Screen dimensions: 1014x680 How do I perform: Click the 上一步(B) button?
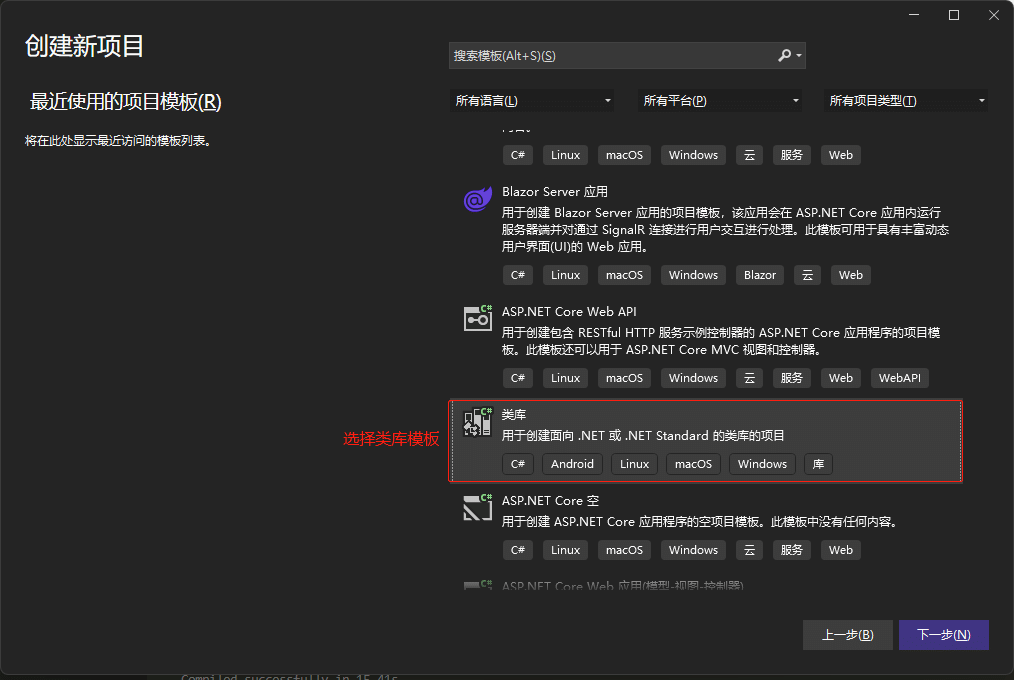848,635
